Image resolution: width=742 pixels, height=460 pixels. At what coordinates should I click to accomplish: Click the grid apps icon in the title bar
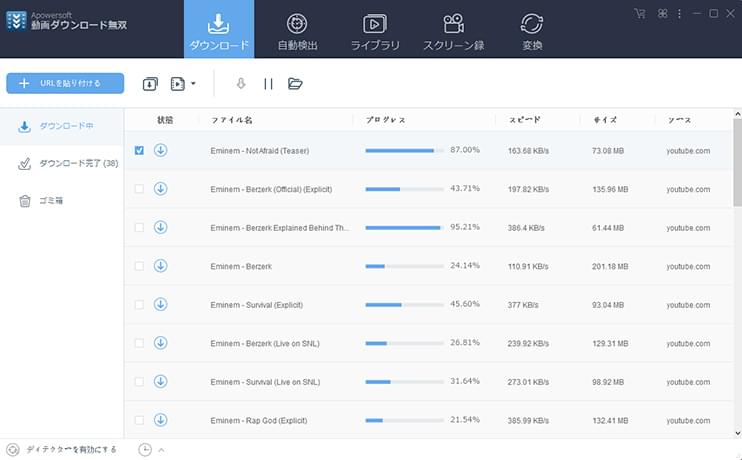click(x=662, y=13)
